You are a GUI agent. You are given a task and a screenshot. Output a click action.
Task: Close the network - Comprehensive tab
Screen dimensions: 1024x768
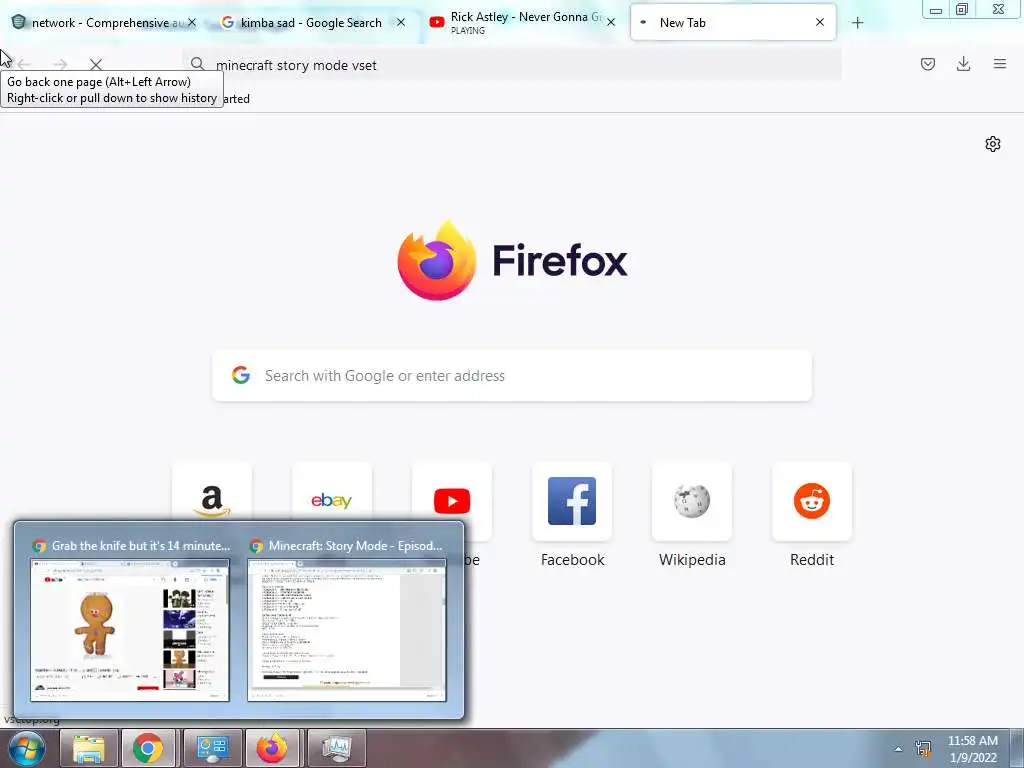[192, 22]
